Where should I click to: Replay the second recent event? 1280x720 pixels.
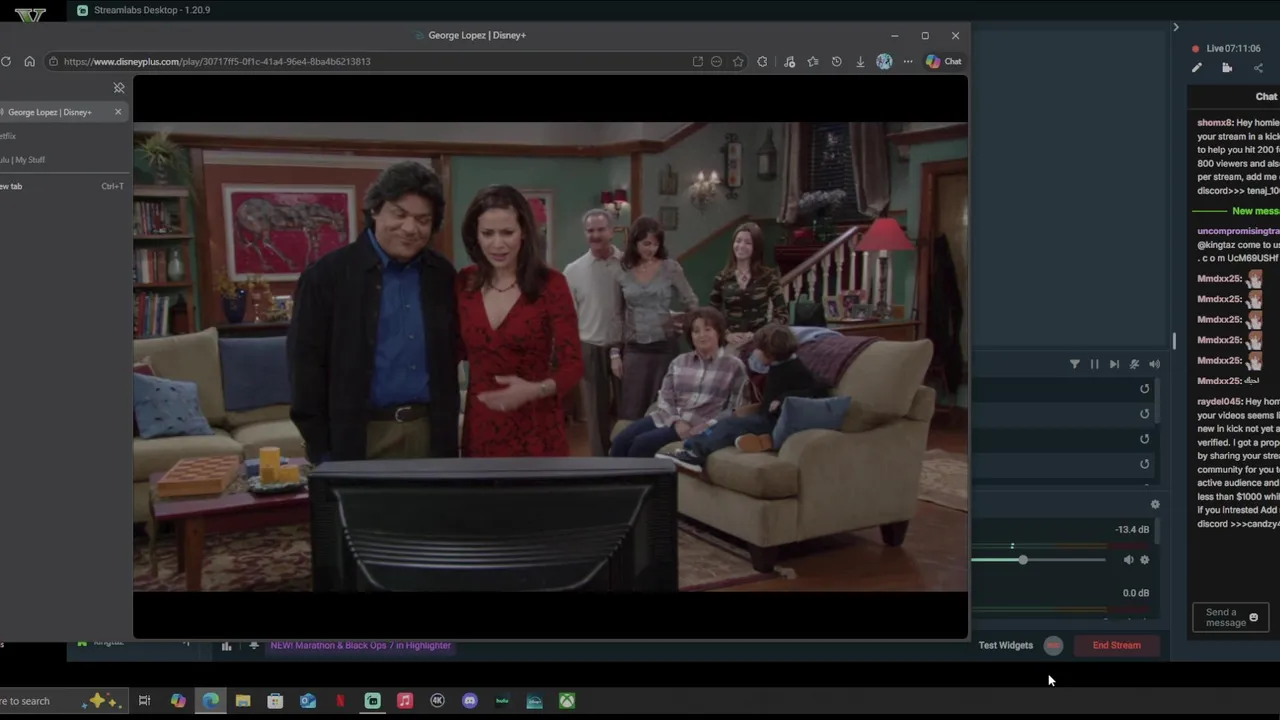click(x=1145, y=414)
